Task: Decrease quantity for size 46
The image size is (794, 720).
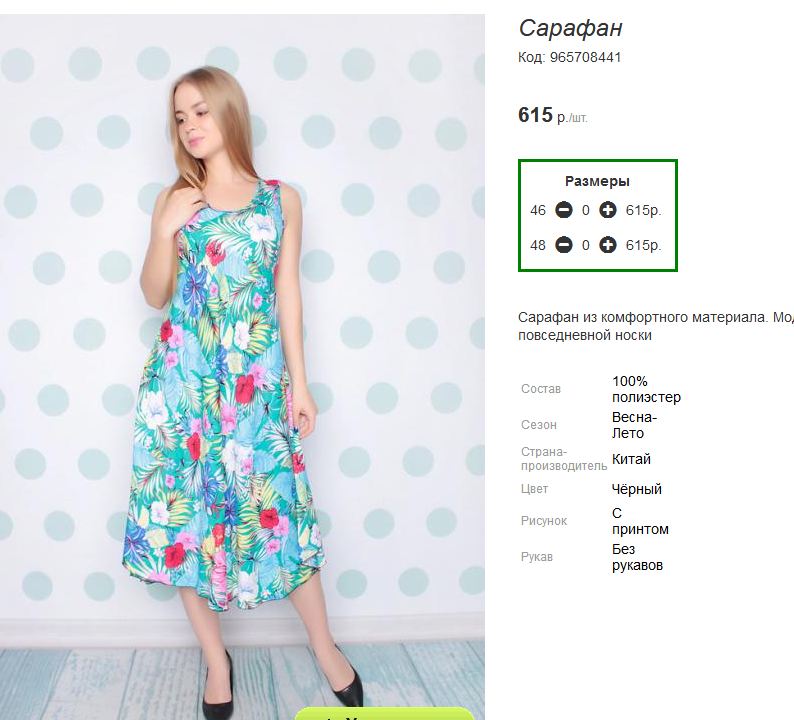Action: (x=564, y=210)
